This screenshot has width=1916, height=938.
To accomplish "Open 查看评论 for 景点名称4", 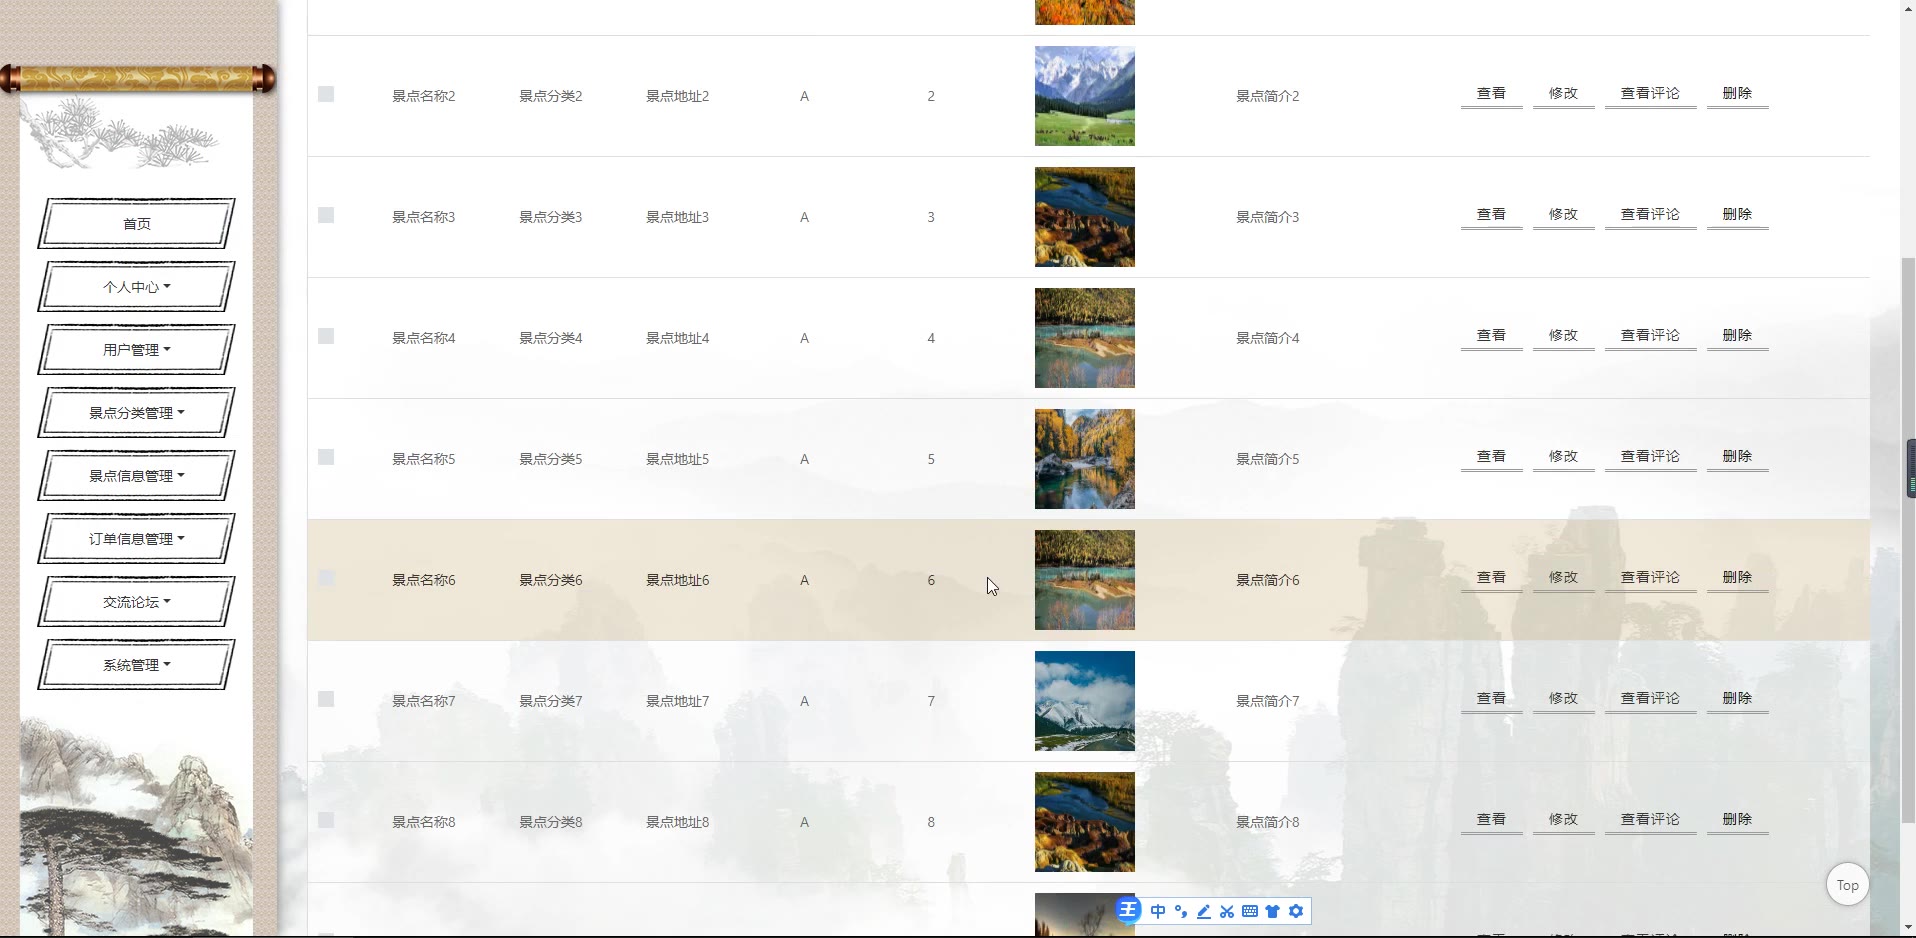I will [1650, 336].
